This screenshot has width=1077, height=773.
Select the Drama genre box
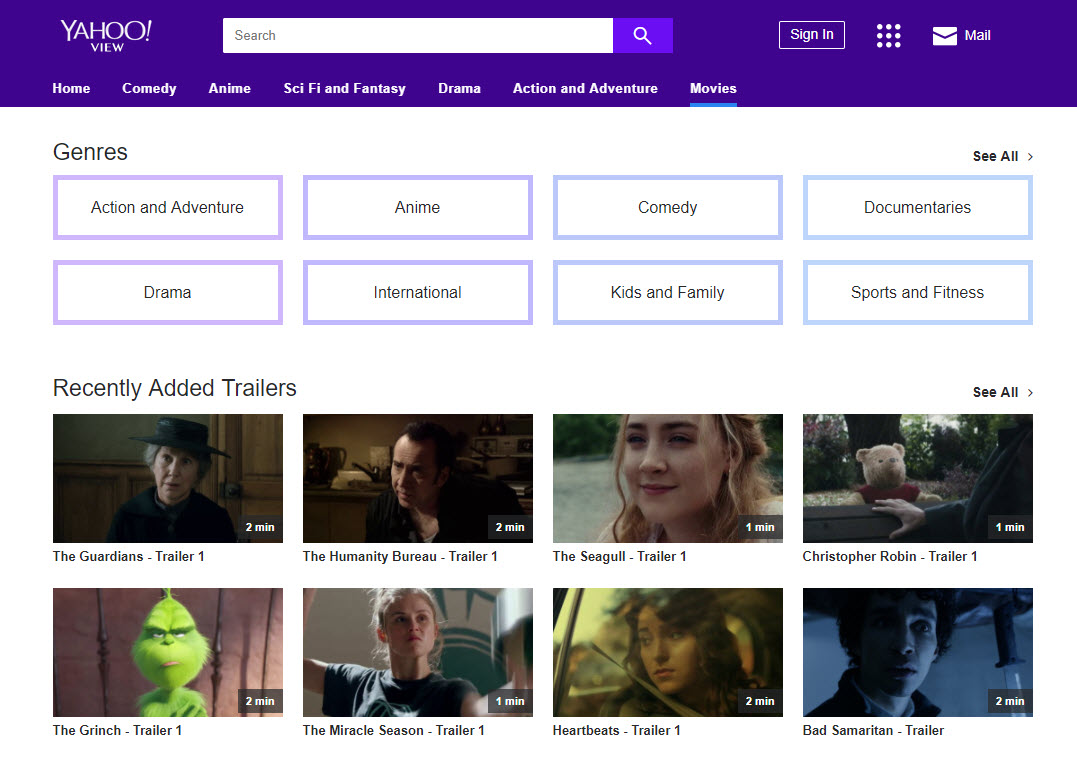(168, 292)
